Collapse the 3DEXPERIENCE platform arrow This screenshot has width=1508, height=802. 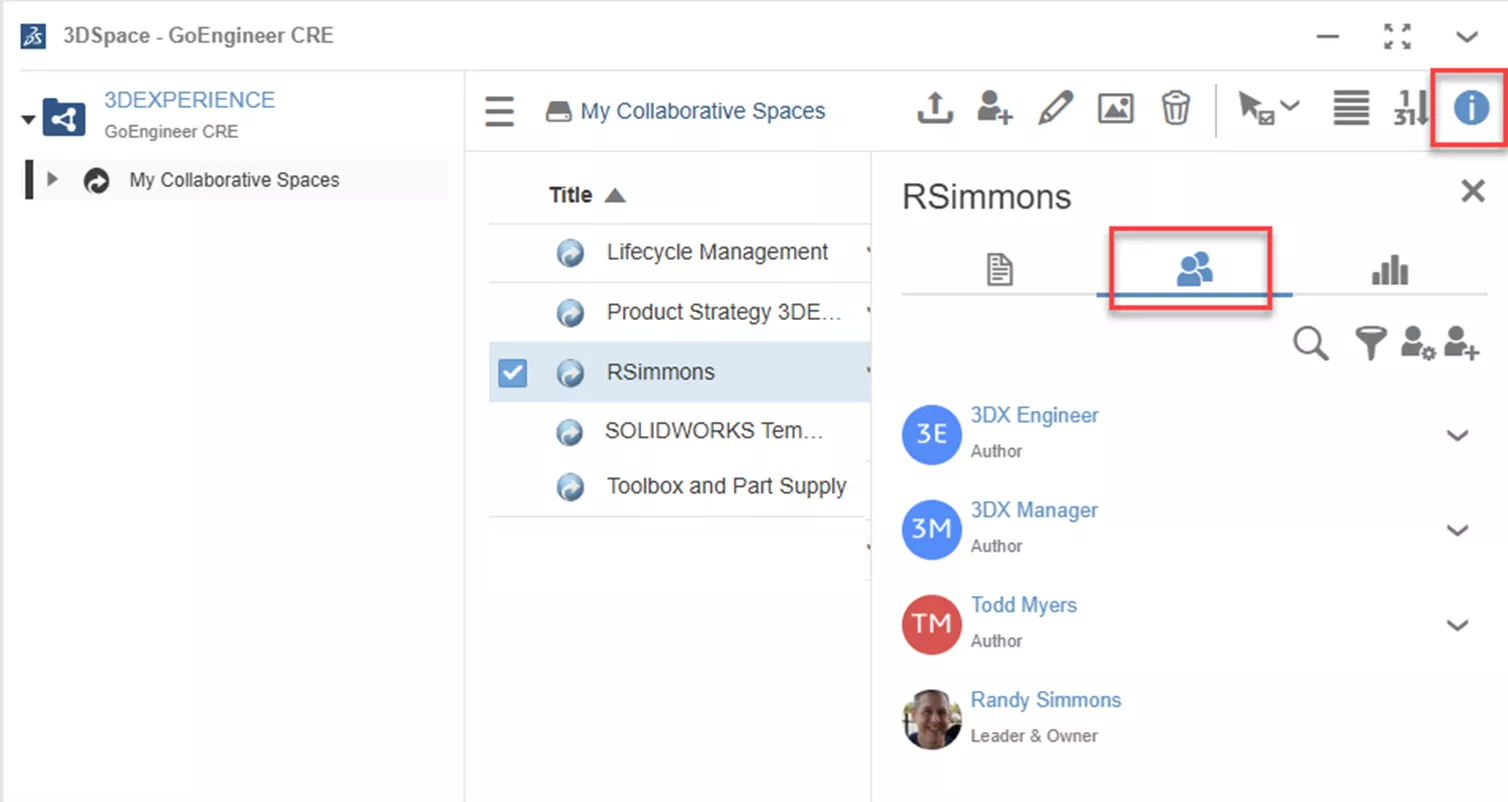tap(28, 119)
